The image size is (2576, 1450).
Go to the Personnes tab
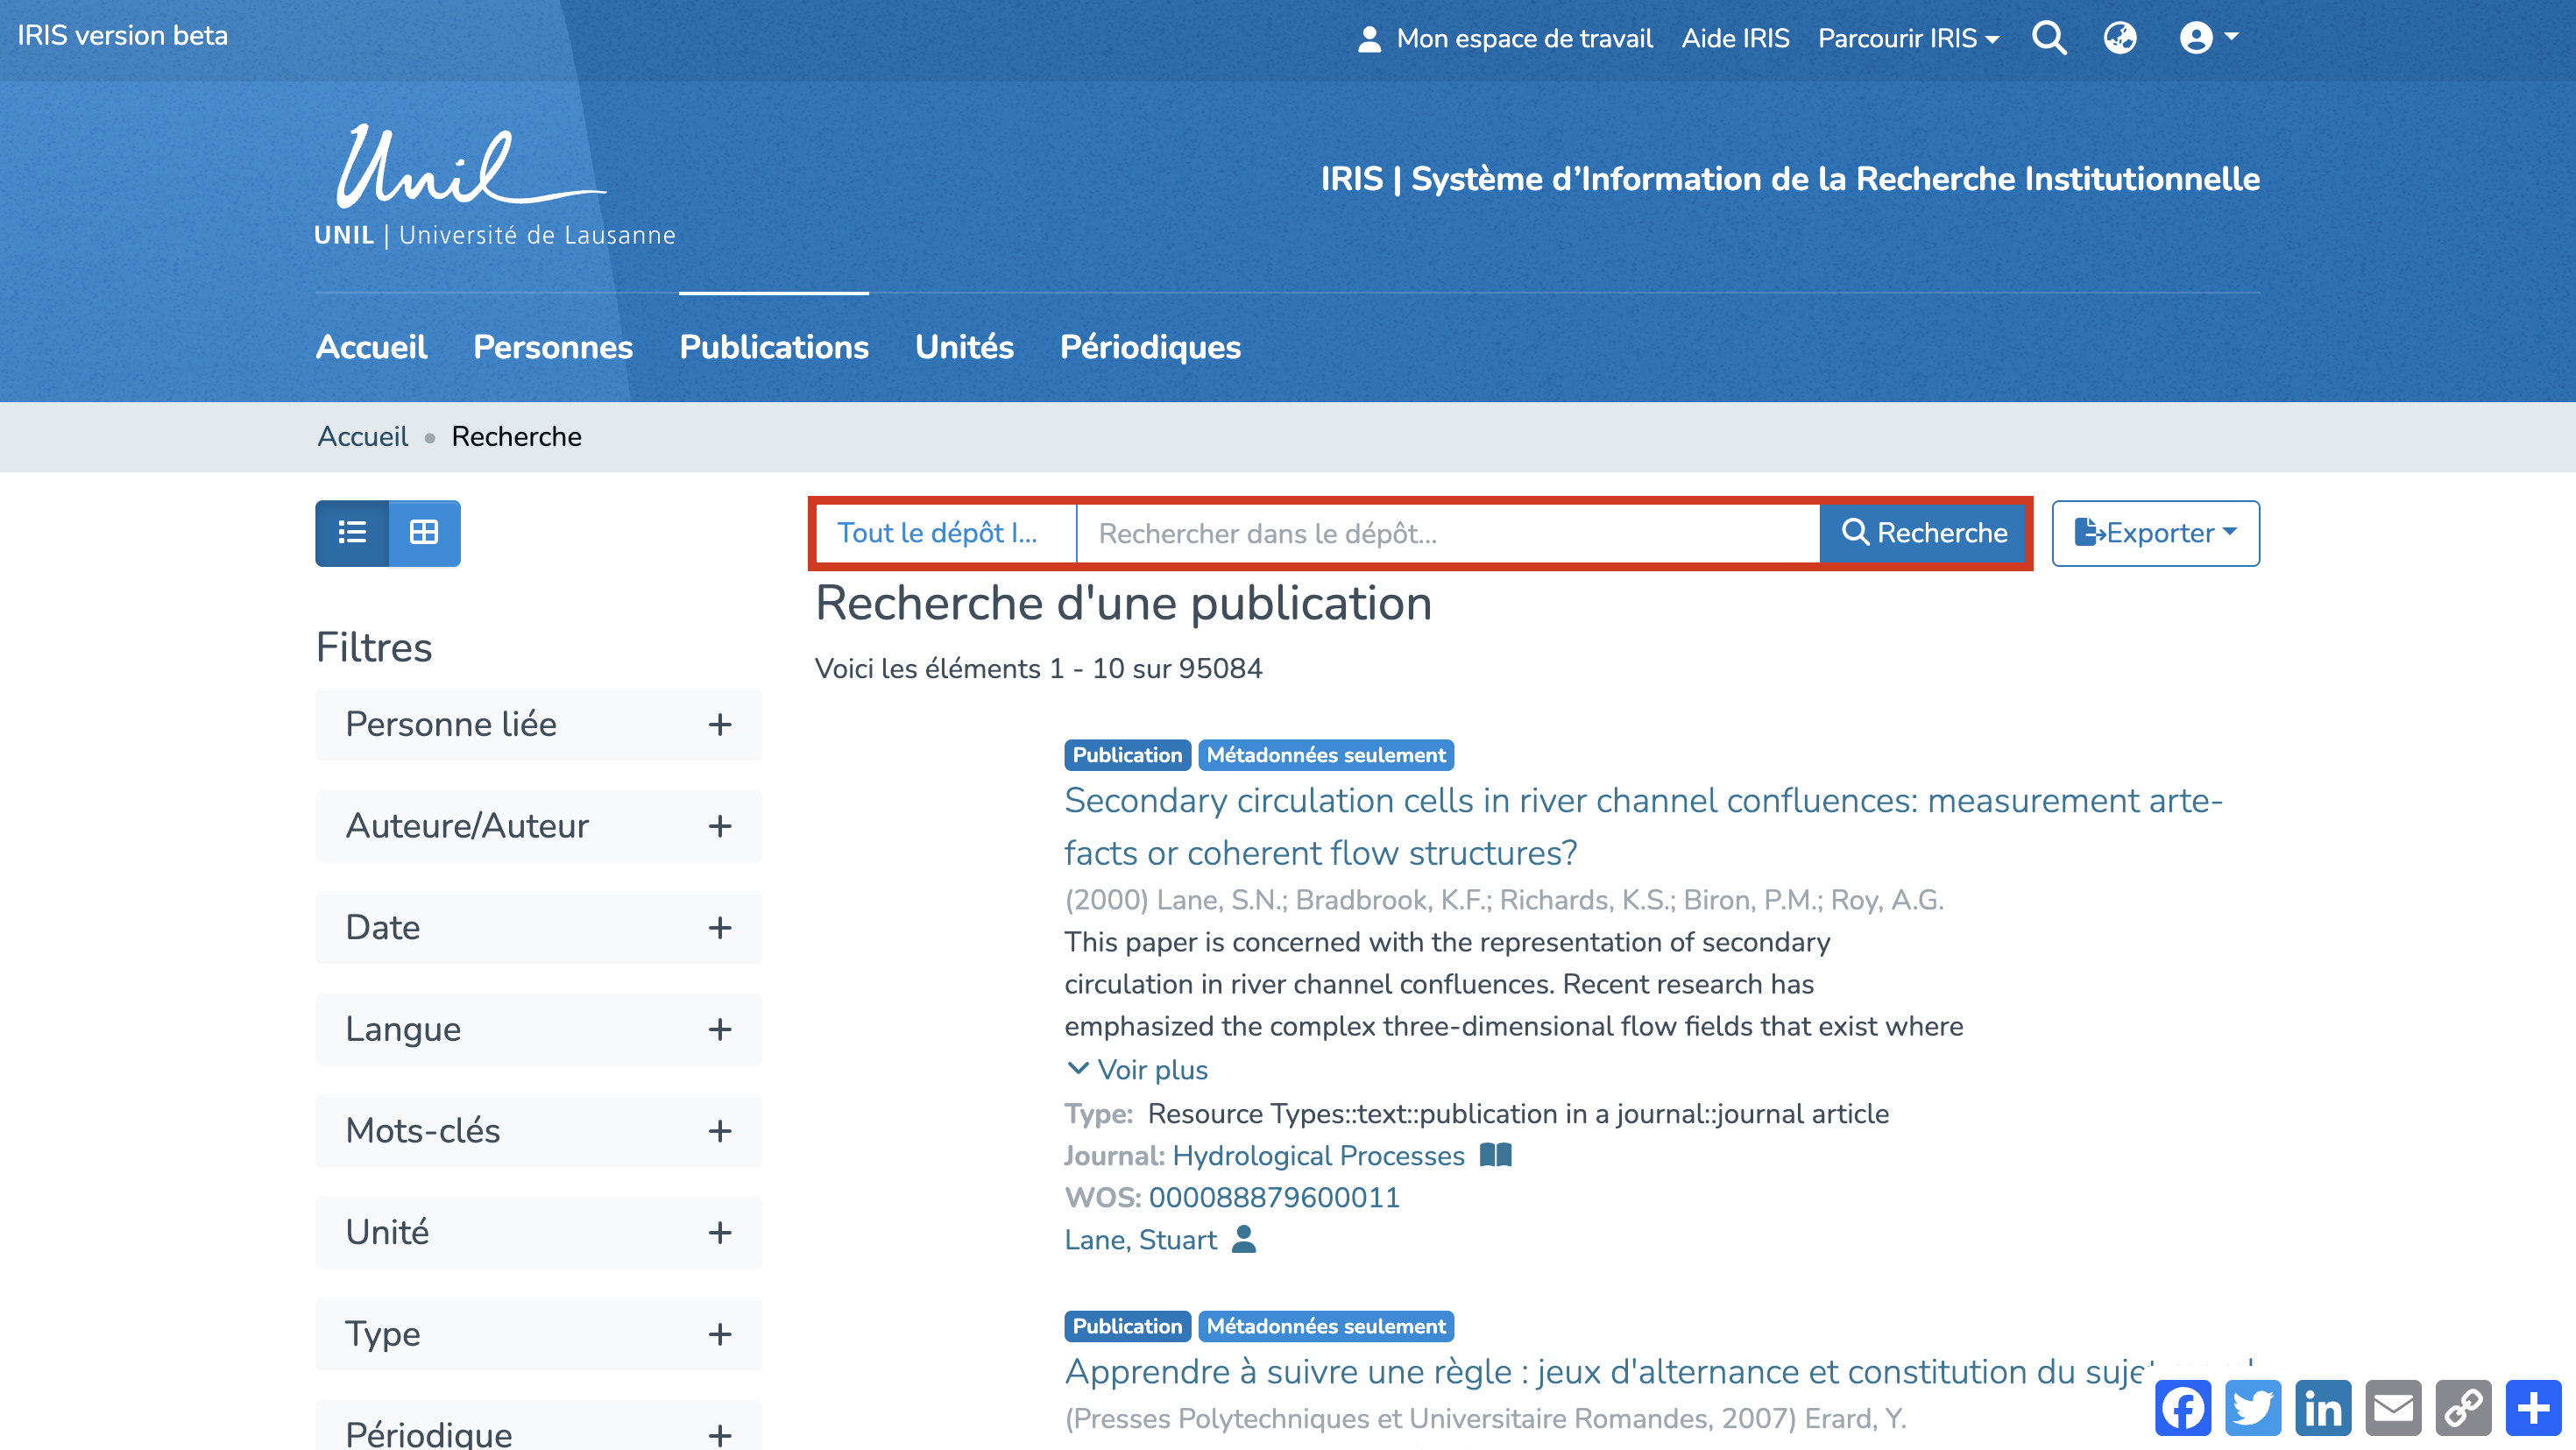click(552, 347)
